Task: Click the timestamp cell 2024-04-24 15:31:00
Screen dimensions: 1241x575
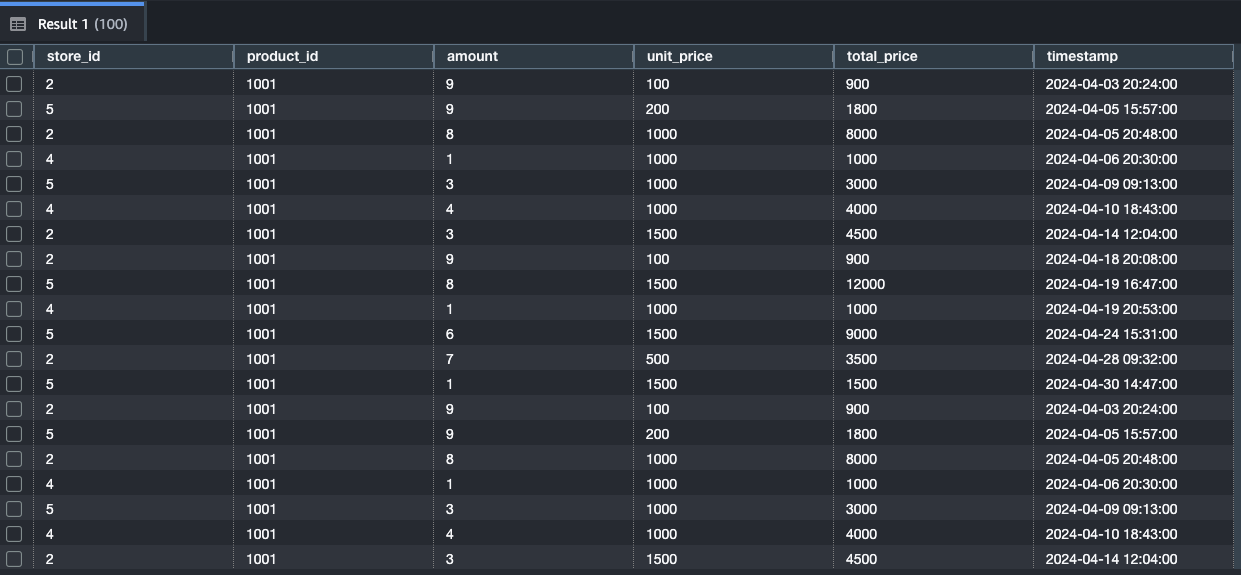Action: 1111,334
